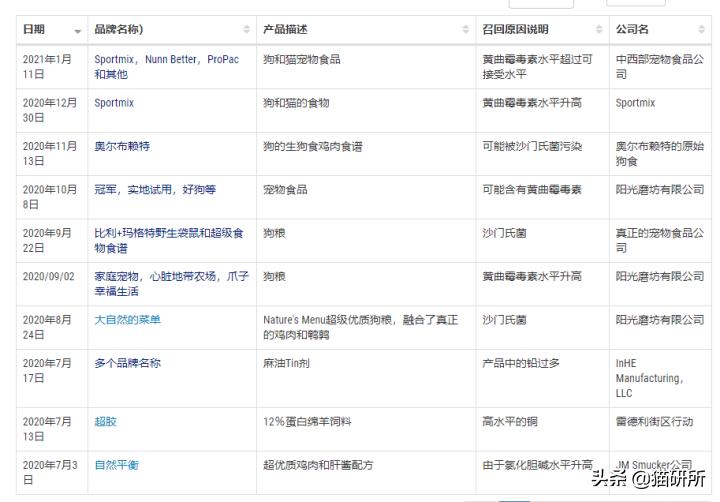
Task: Click the 产品描述 column sort icon
Action: coord(466,29)
